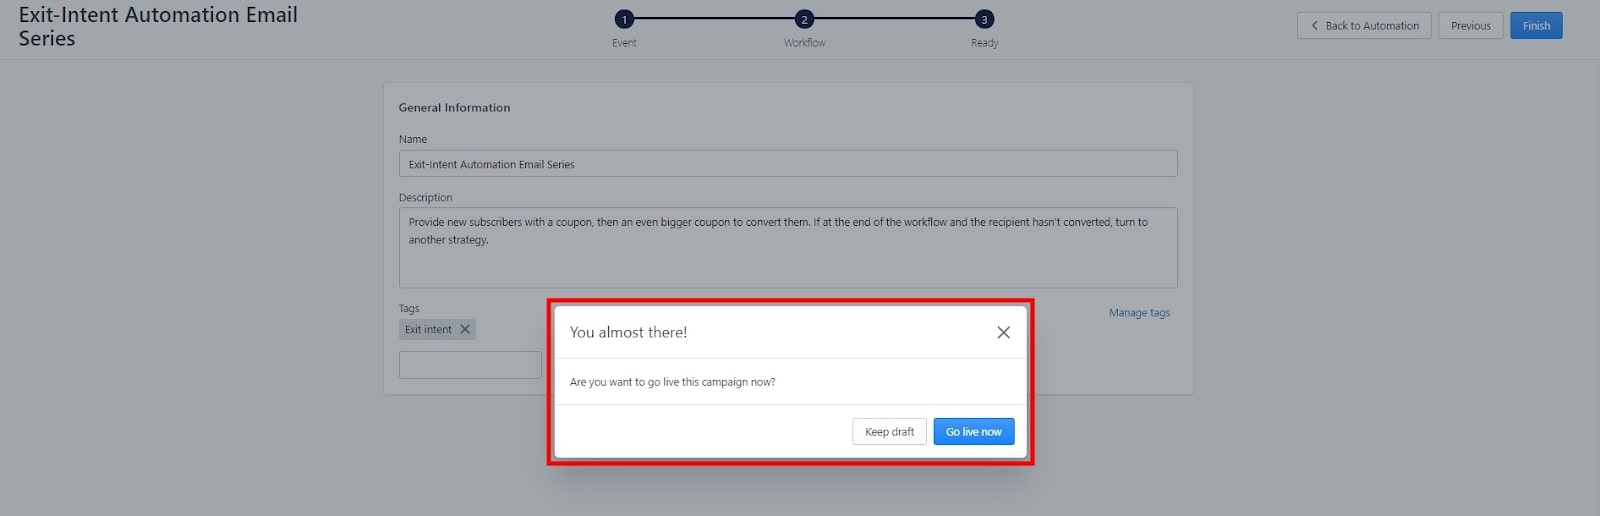Focus the Name input field

[787, 164]
